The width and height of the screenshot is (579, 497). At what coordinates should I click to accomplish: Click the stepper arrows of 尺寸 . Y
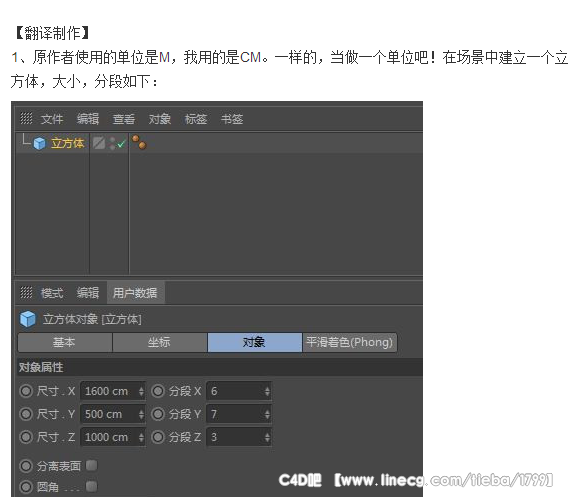(x=141, y=414)
